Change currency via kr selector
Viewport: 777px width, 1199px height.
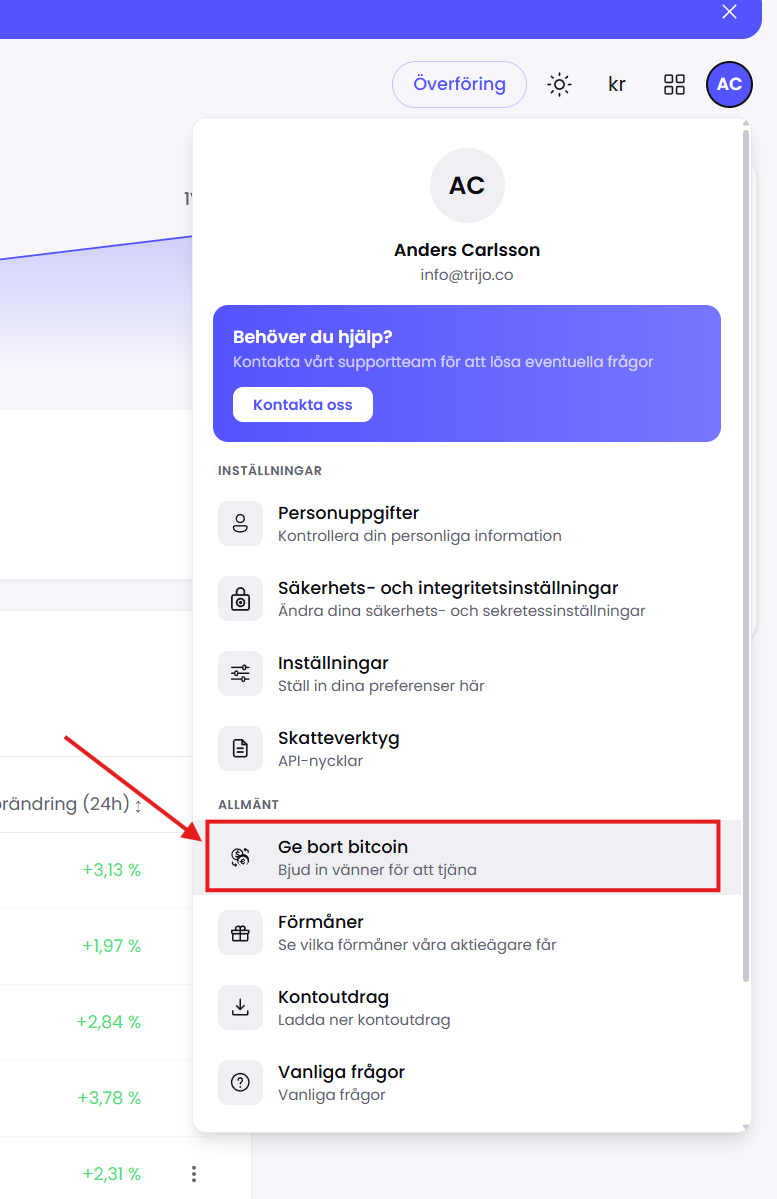click(617, 84)
